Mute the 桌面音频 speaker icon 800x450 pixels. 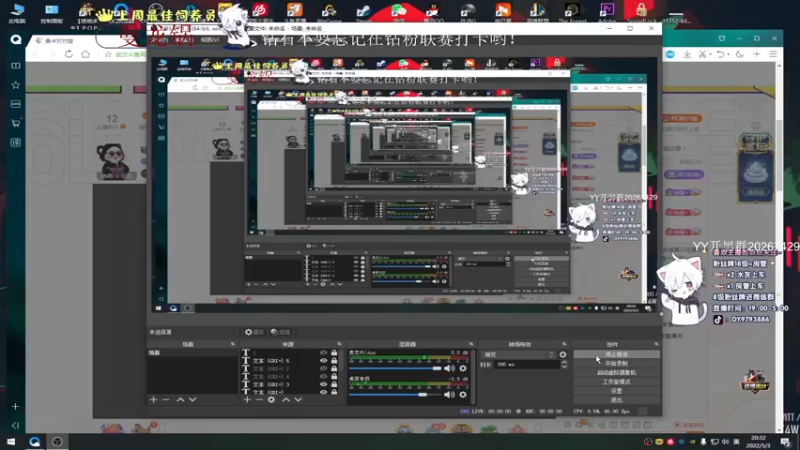449,394
